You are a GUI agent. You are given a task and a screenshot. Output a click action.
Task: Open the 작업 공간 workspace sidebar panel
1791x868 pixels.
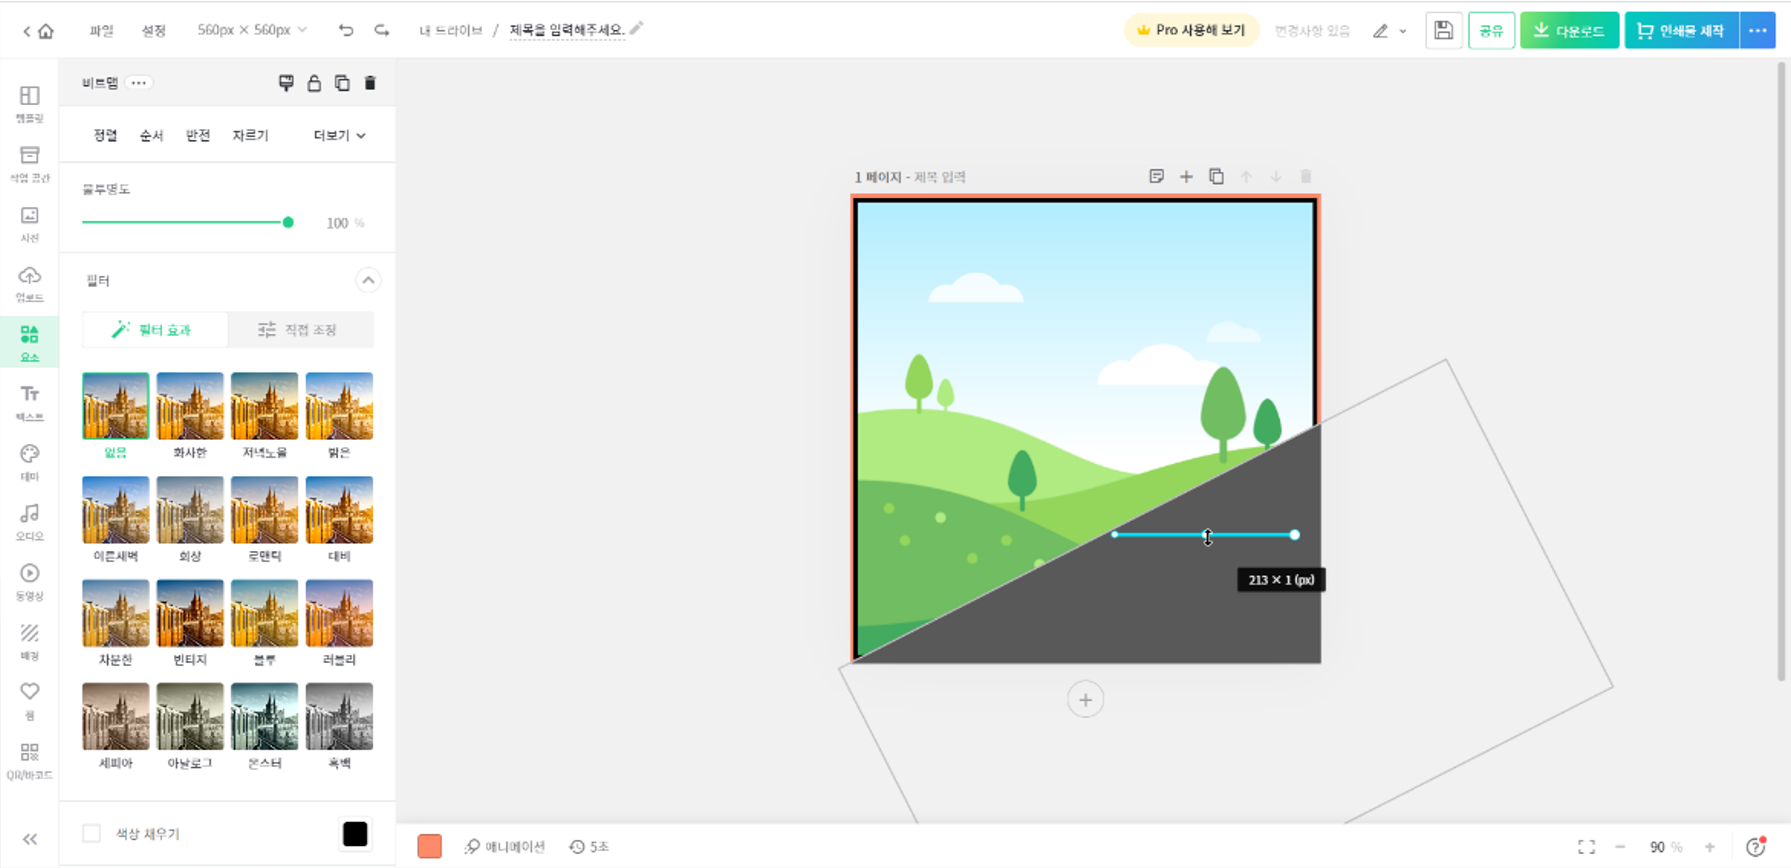click(30, 164)
